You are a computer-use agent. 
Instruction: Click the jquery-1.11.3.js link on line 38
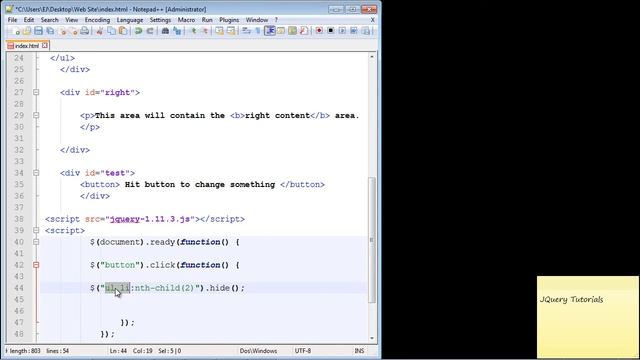click(150, 219)
